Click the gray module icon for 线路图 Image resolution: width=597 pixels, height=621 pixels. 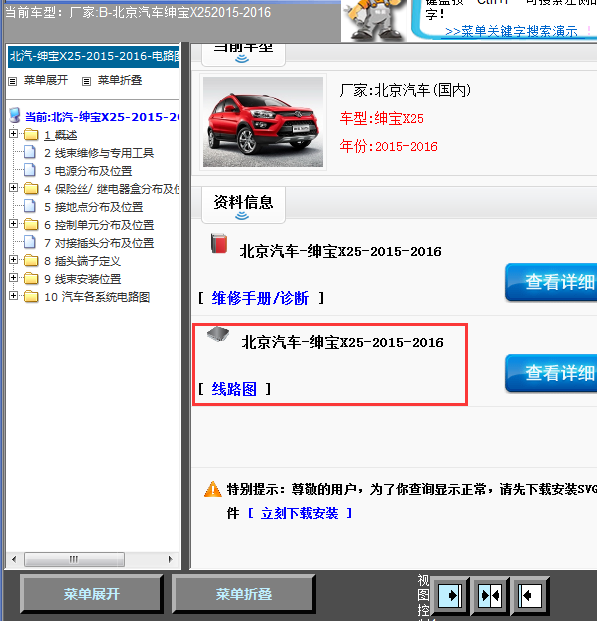pos(218,334)
